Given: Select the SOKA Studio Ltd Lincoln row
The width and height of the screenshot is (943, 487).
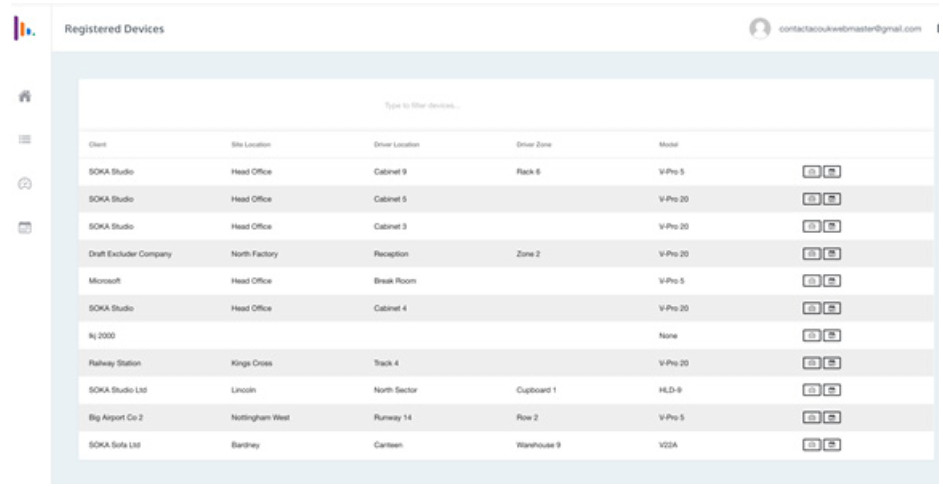Looking at the screenshot, I should [x=400, y=390].
